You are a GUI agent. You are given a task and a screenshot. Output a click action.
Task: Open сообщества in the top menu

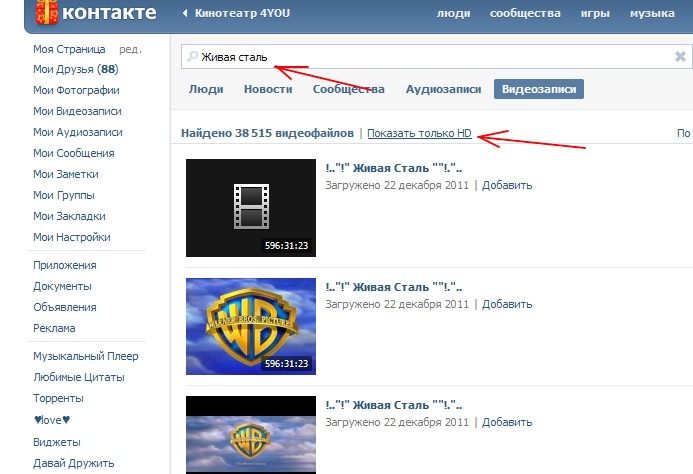pyautogui.click(x=525, y=13)
